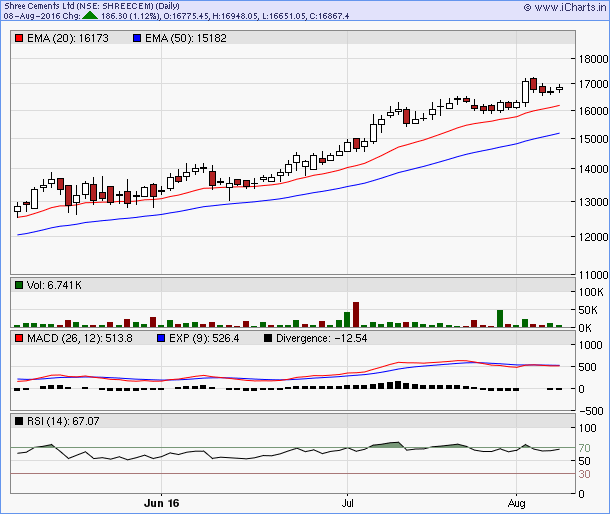Click the green up-arrow change indicator
The height and width of the screenshot is (514, 610).
[90, 16]
